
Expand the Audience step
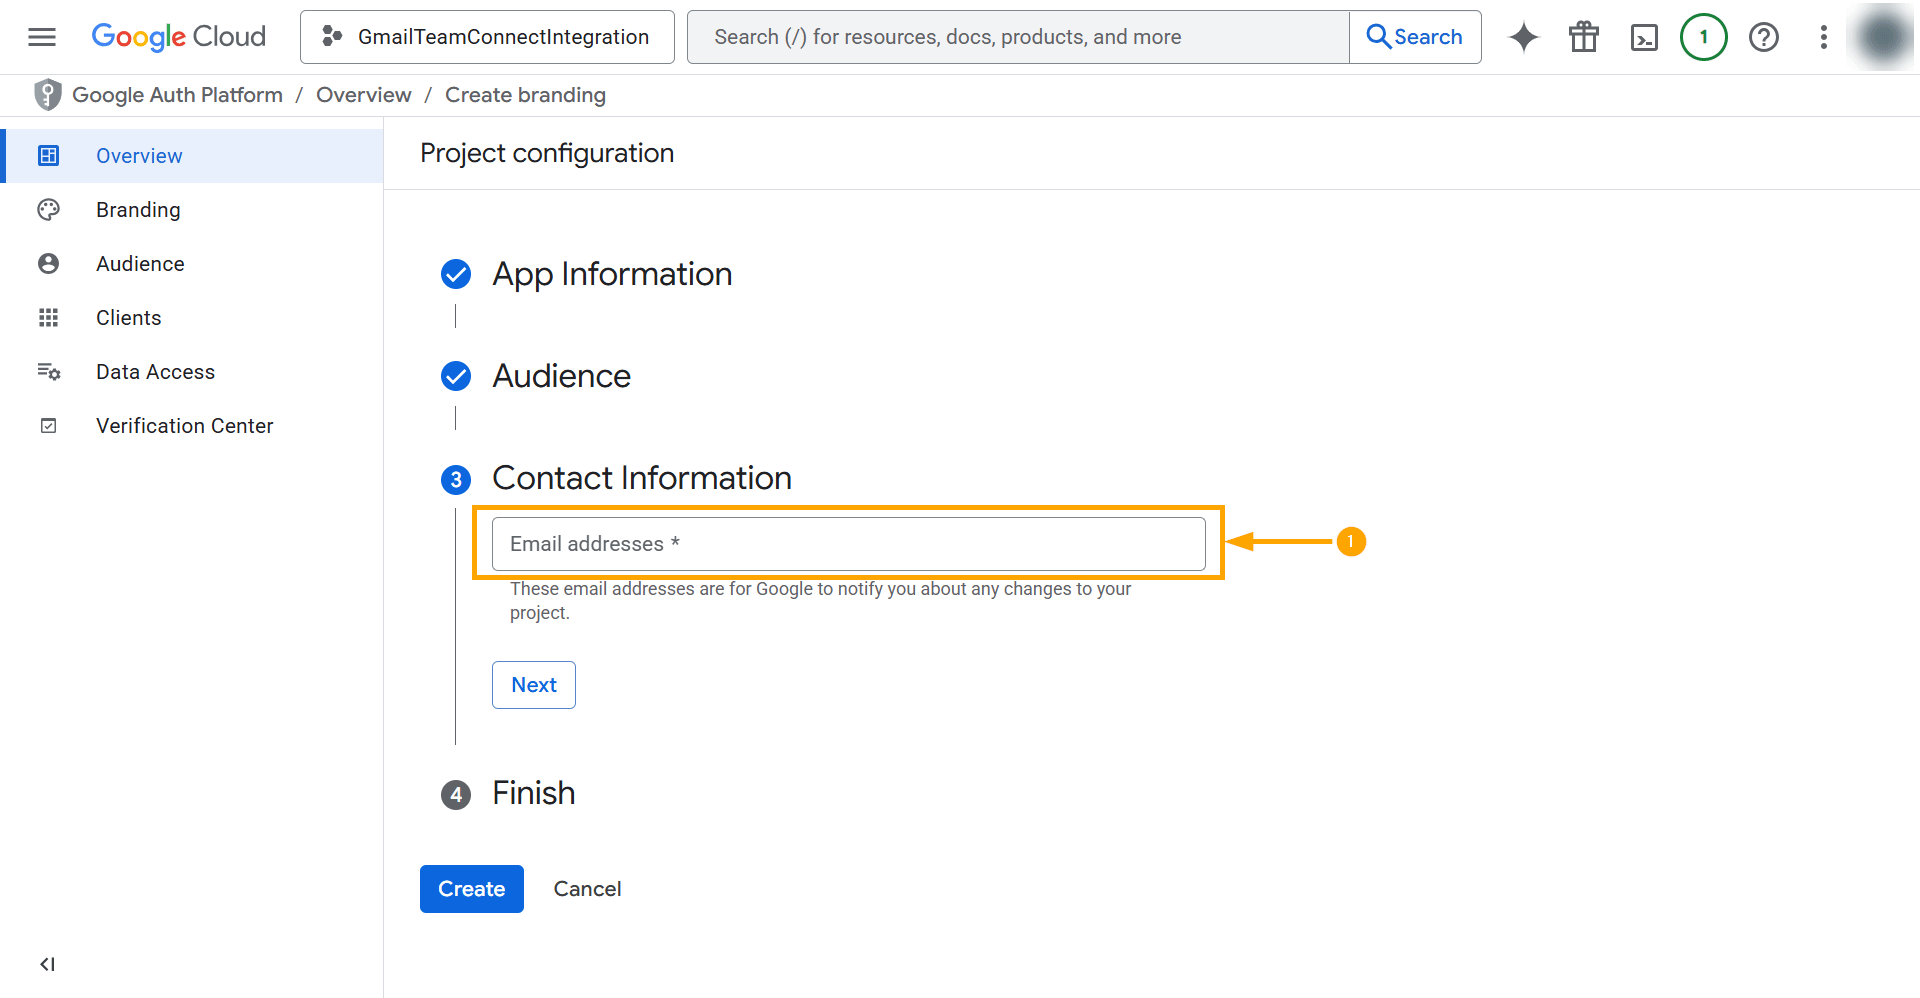pyautogui.click(x=561, y=376)
